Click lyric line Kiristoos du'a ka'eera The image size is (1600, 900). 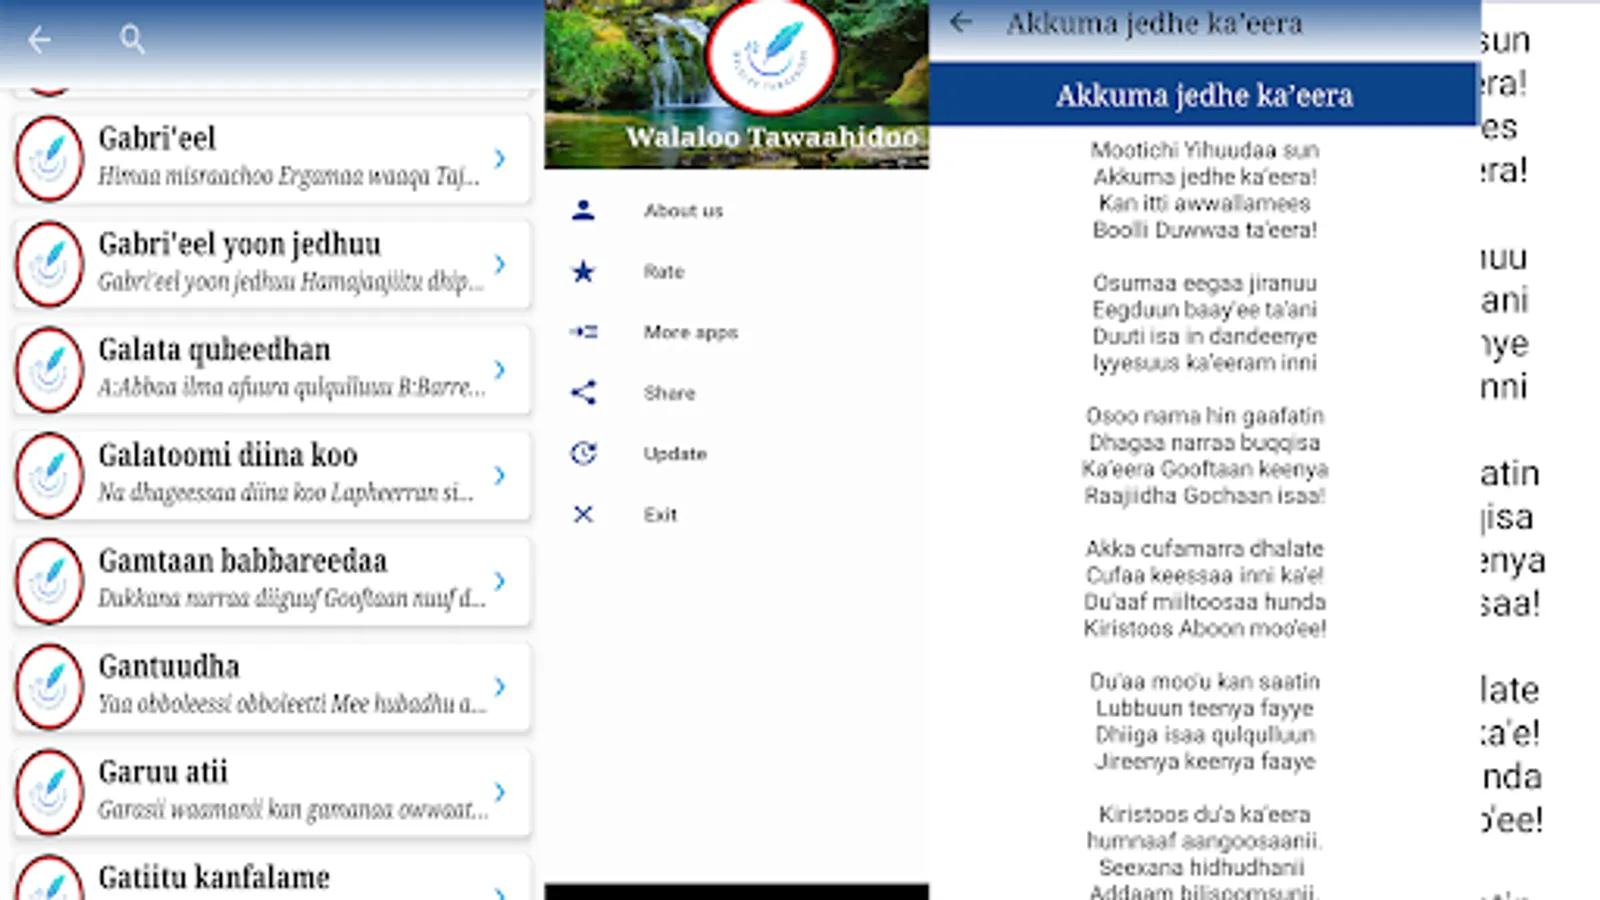click(1205, 815)
